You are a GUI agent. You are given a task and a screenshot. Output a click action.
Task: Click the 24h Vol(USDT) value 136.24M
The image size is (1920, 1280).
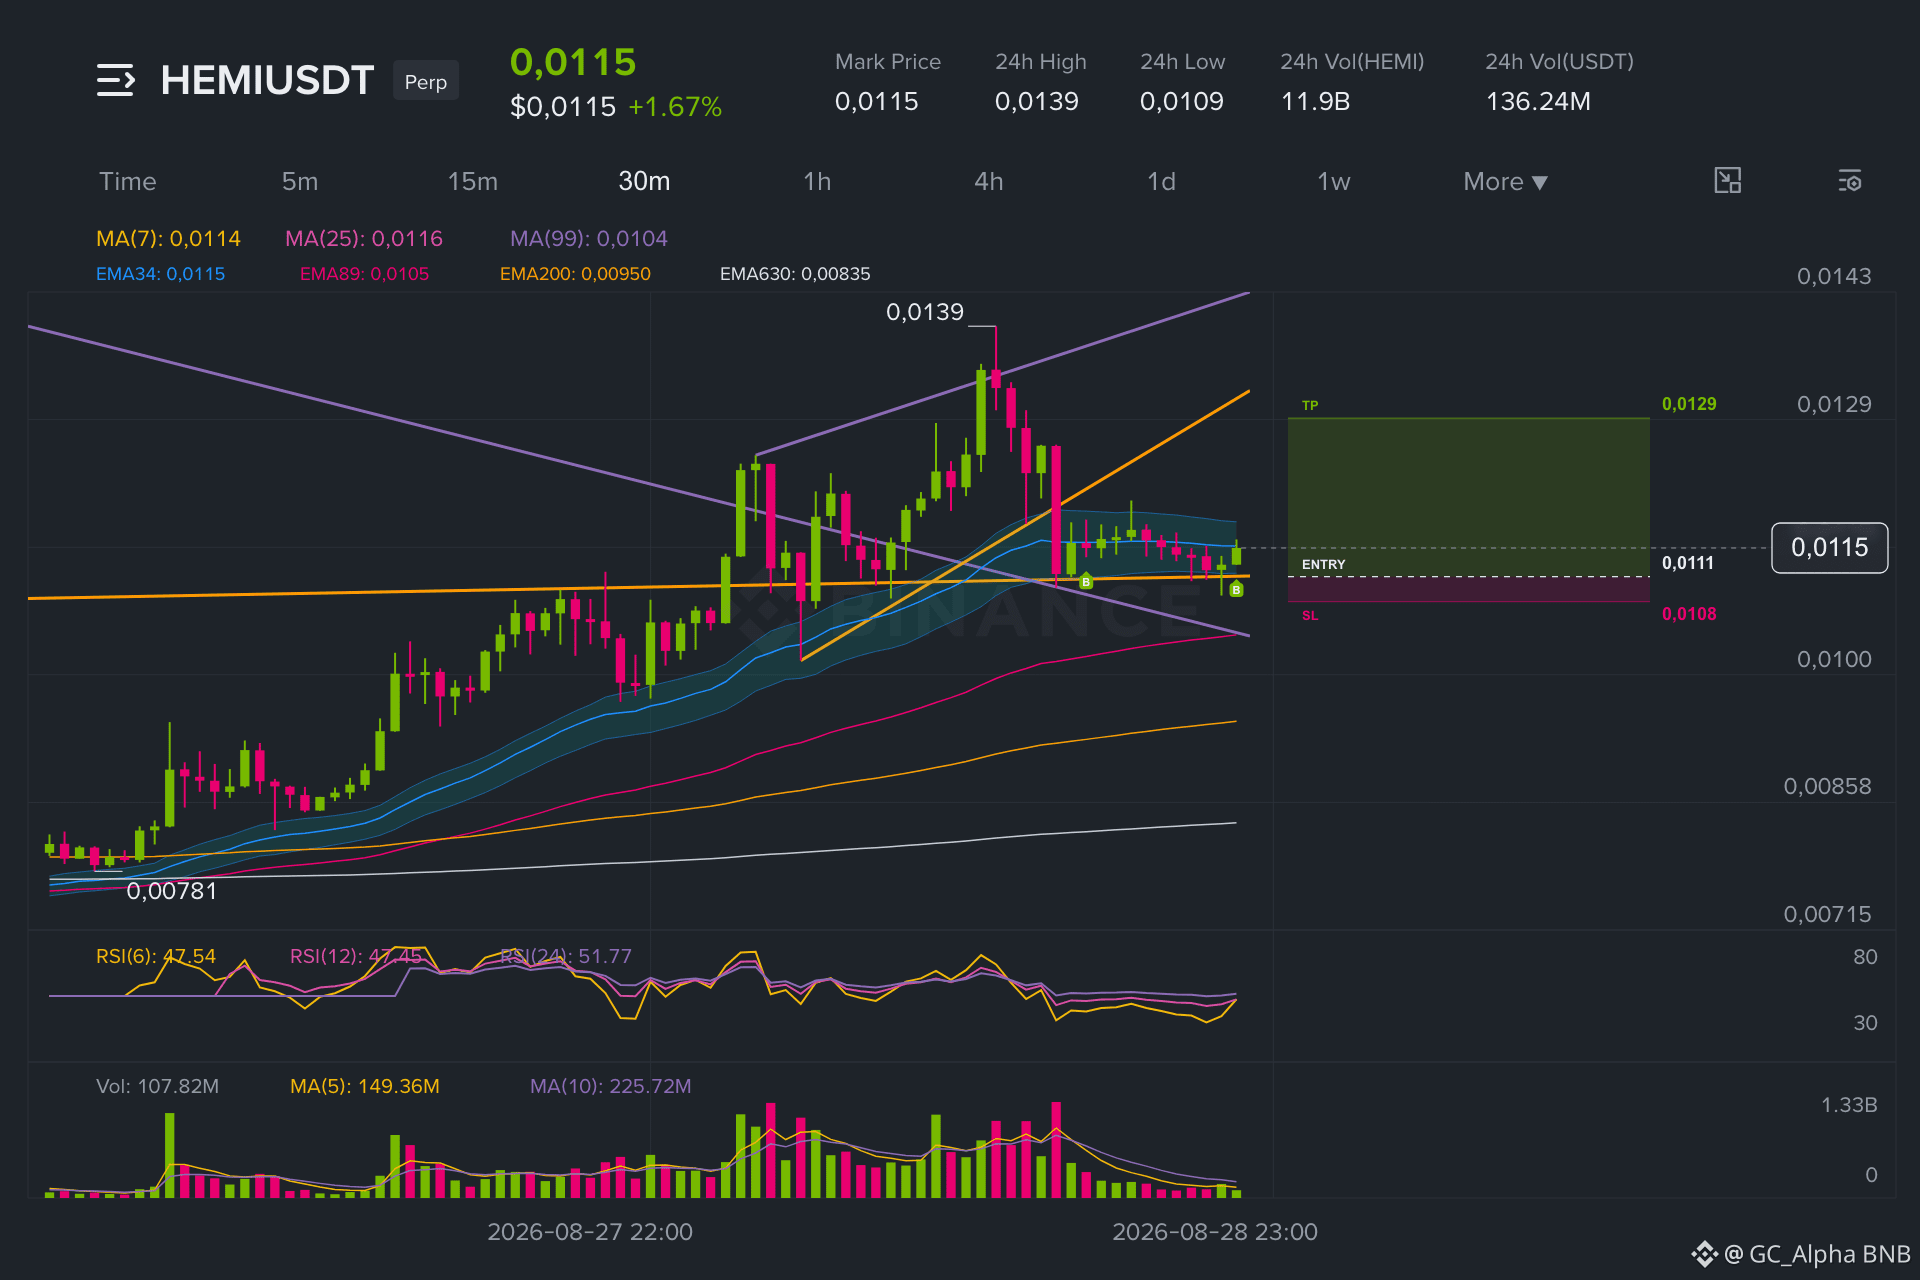[x=1538, y=101]
